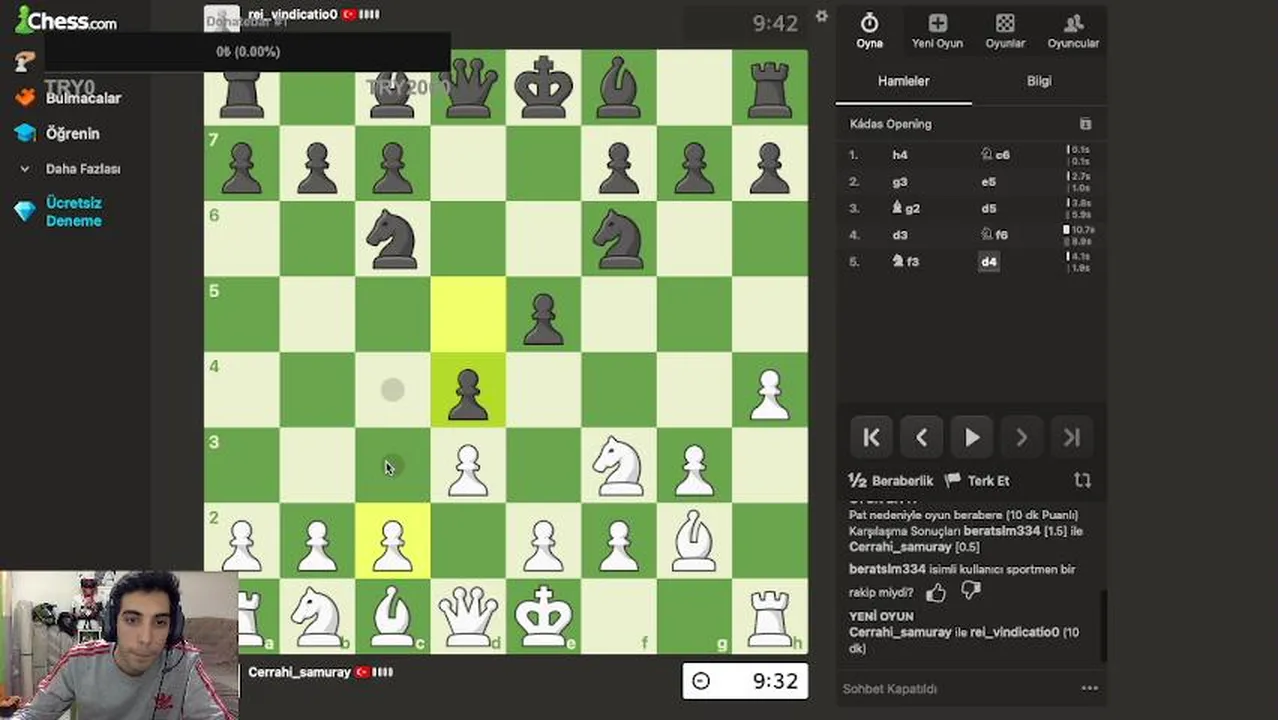The height and width of the screenshot is (720, 1278).
Task: Select move Nc6 in the move list
Action: [996, 155]
